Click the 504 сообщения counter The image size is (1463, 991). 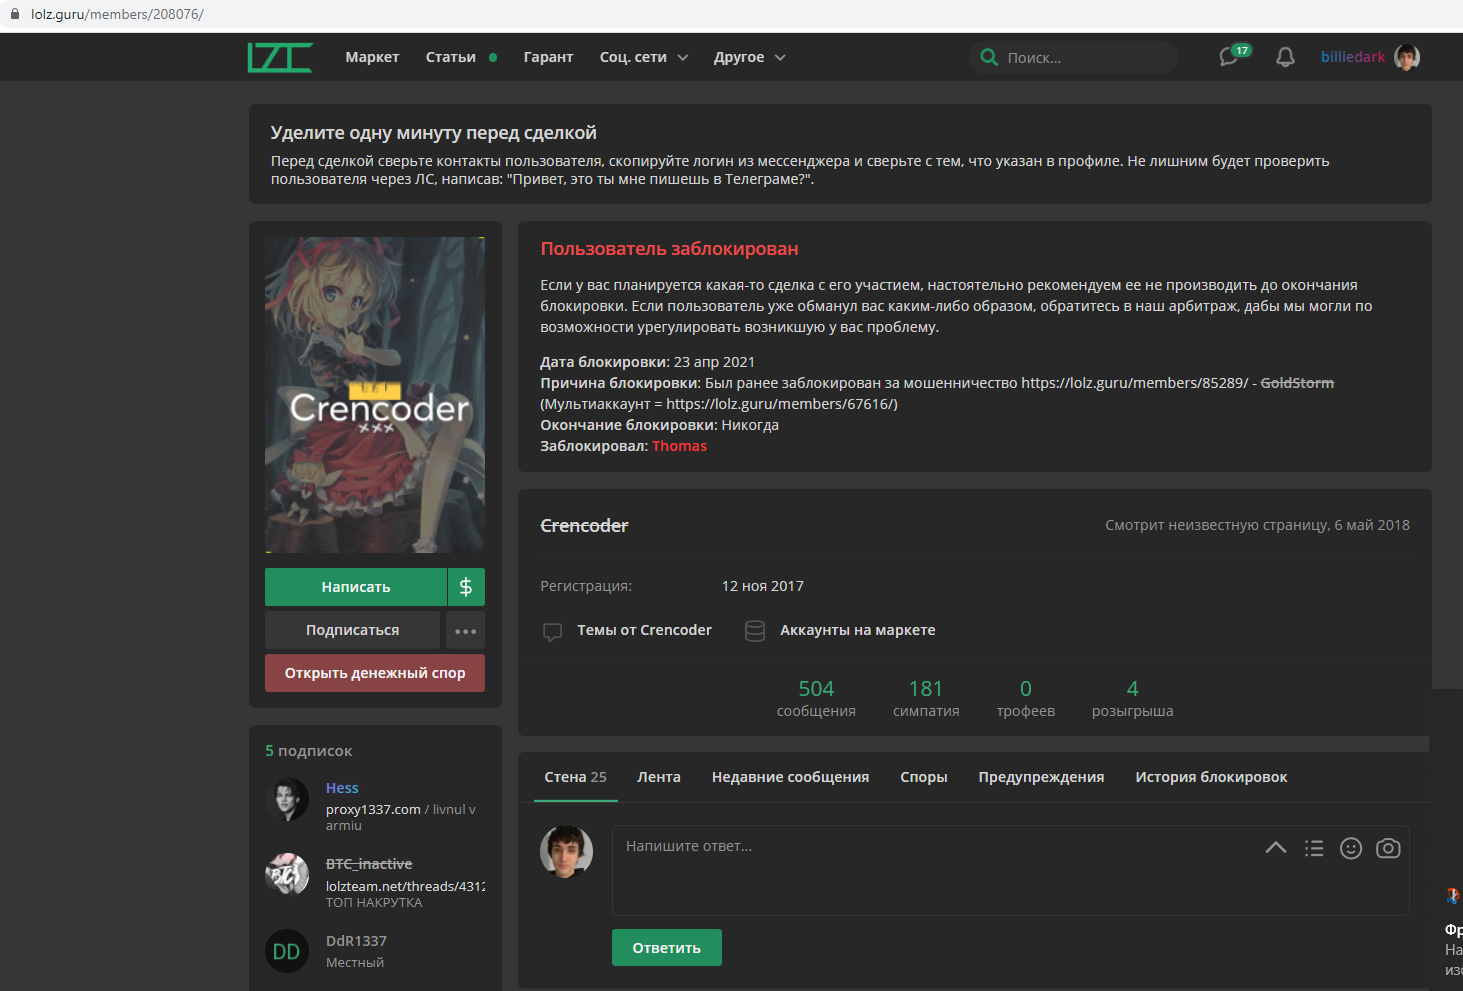pos(816,698)
